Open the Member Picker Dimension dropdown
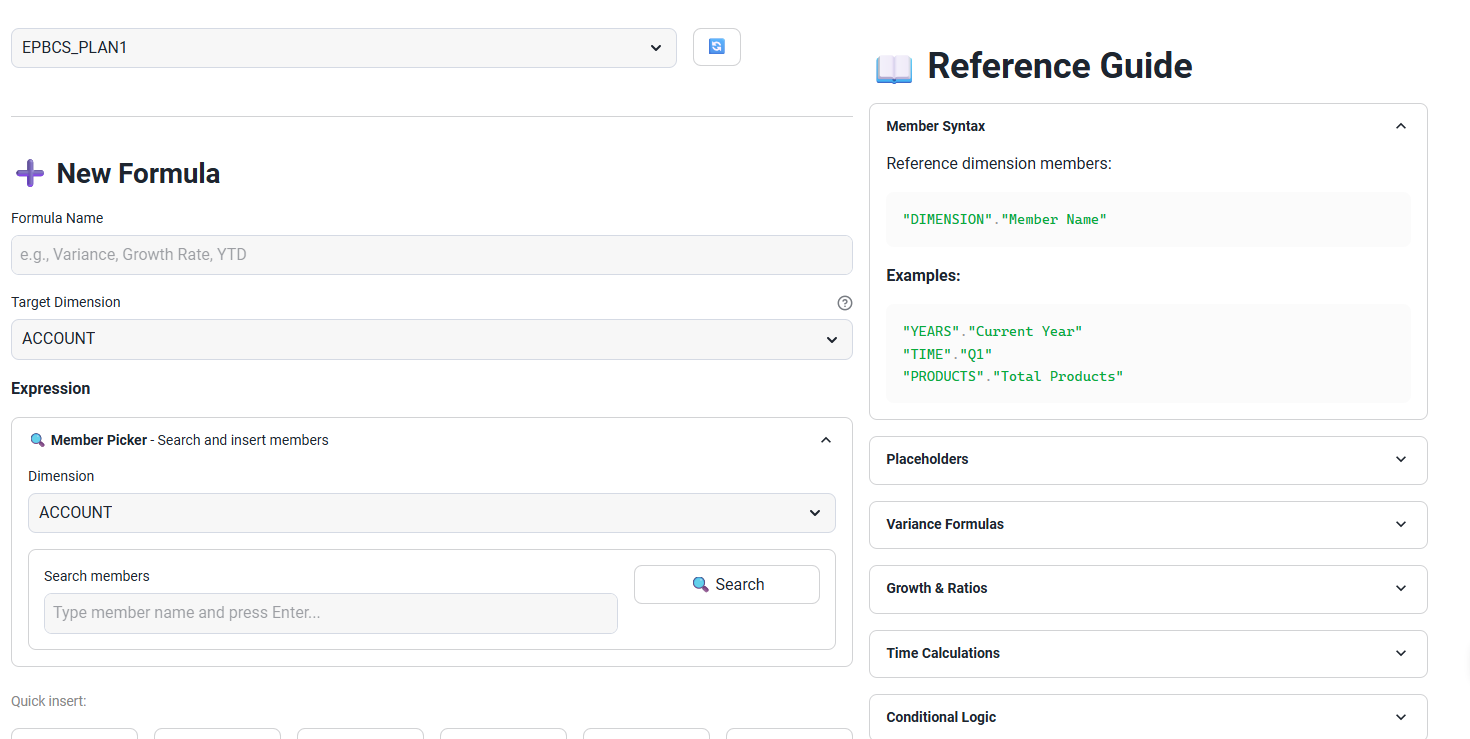 (431, 512)
